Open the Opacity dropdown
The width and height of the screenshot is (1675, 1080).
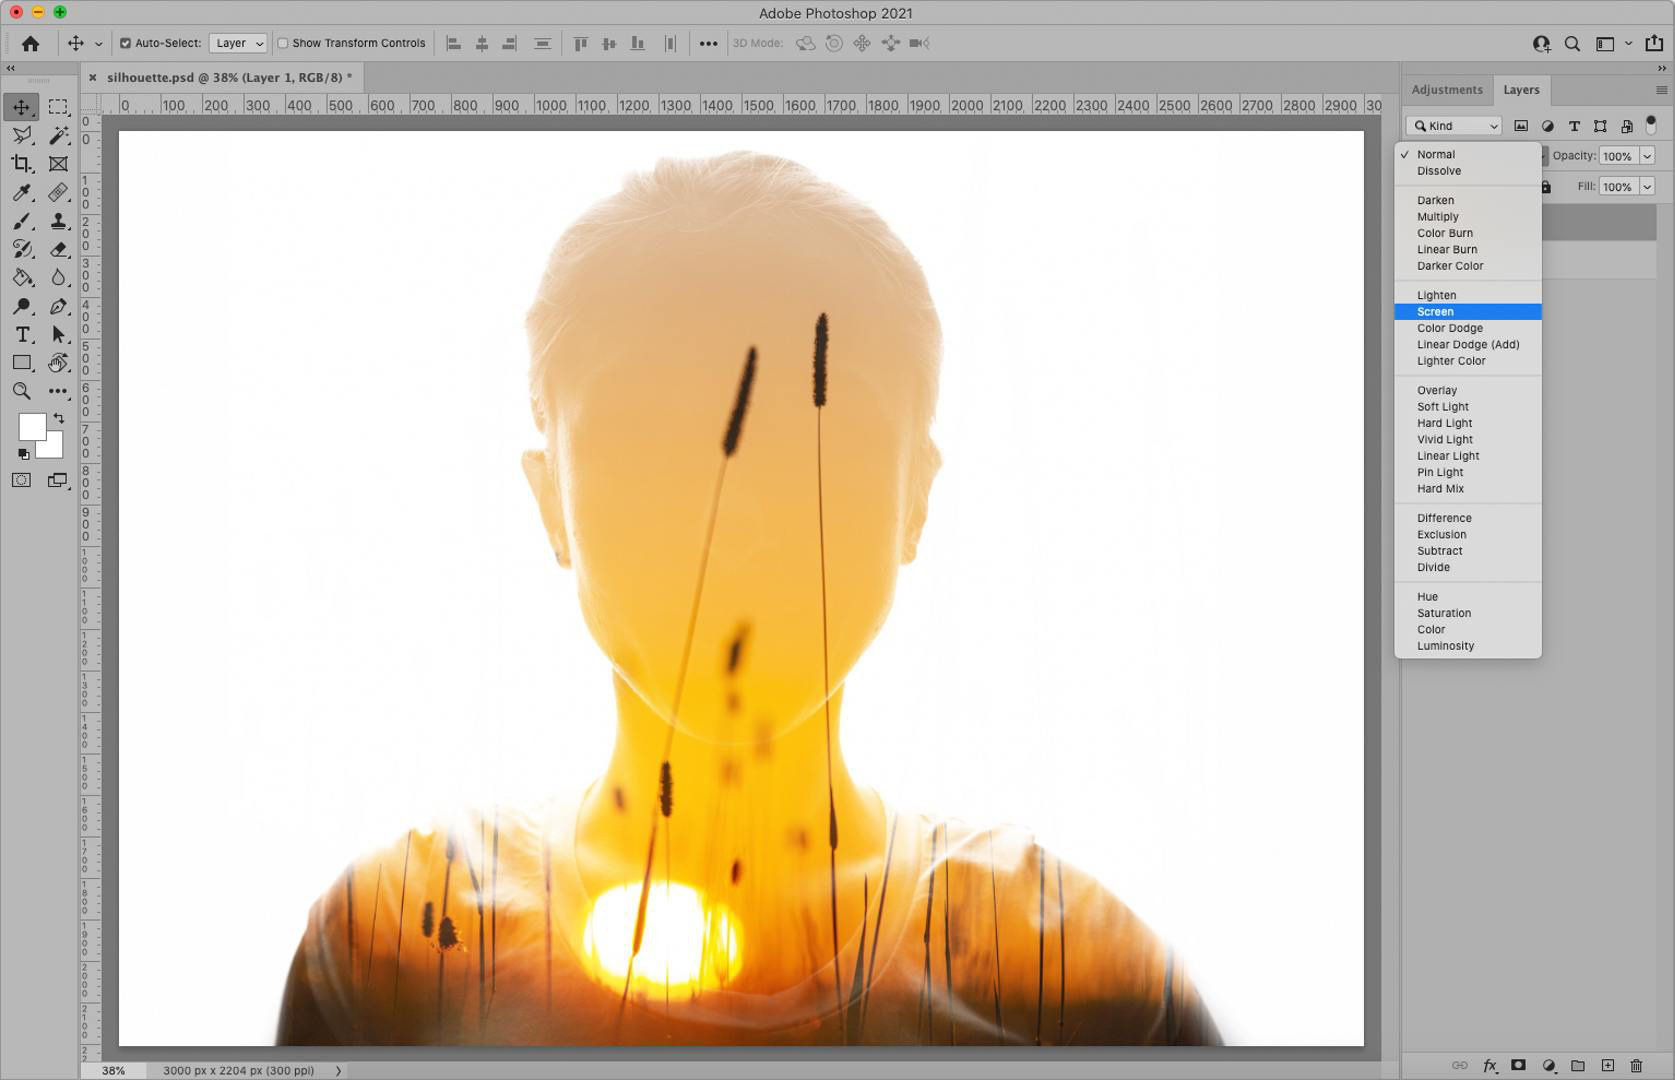[1646, 156]
